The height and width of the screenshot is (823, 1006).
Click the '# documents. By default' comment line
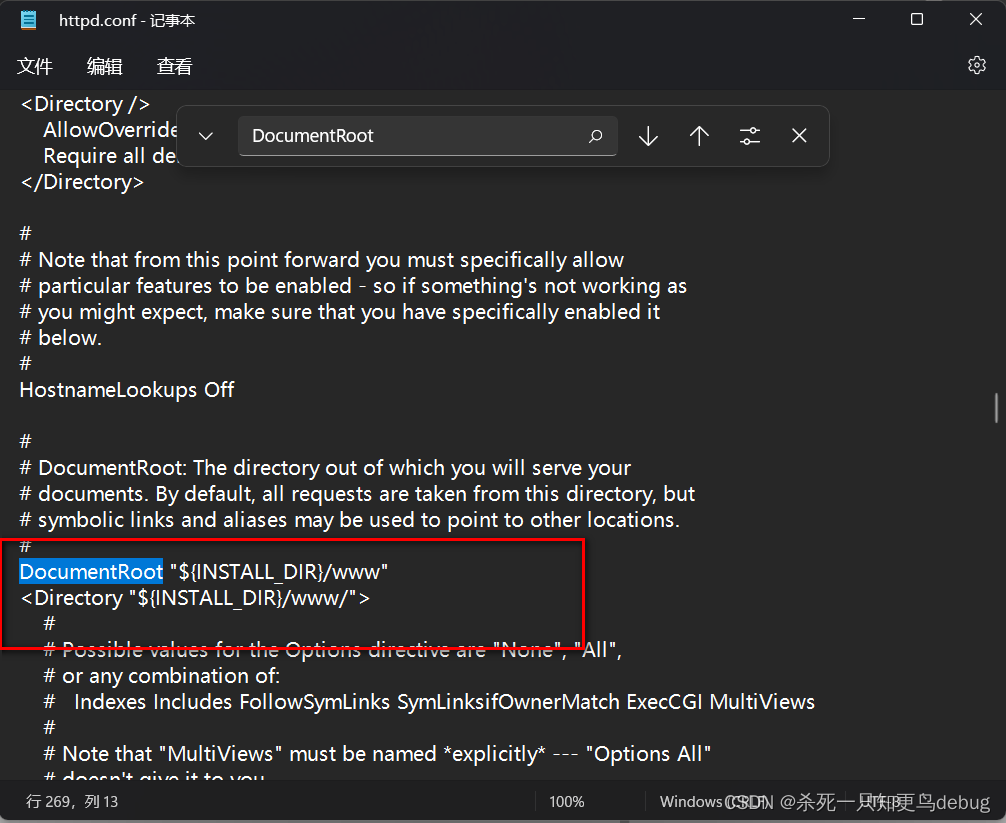(357, 494)
